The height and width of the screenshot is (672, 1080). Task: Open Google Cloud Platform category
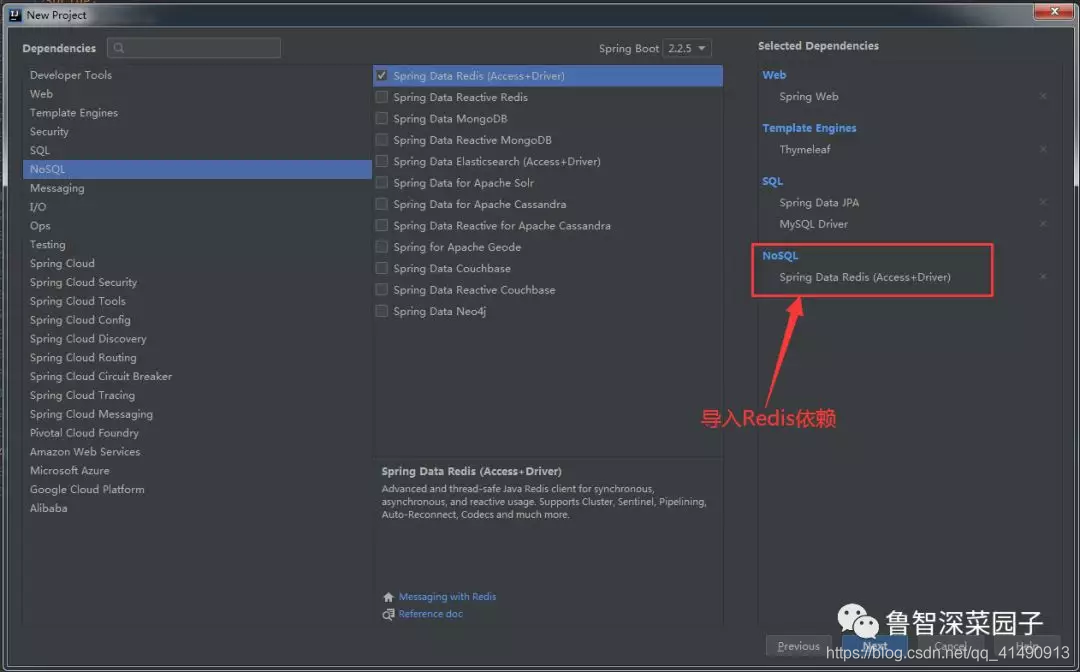click(197, 490)
